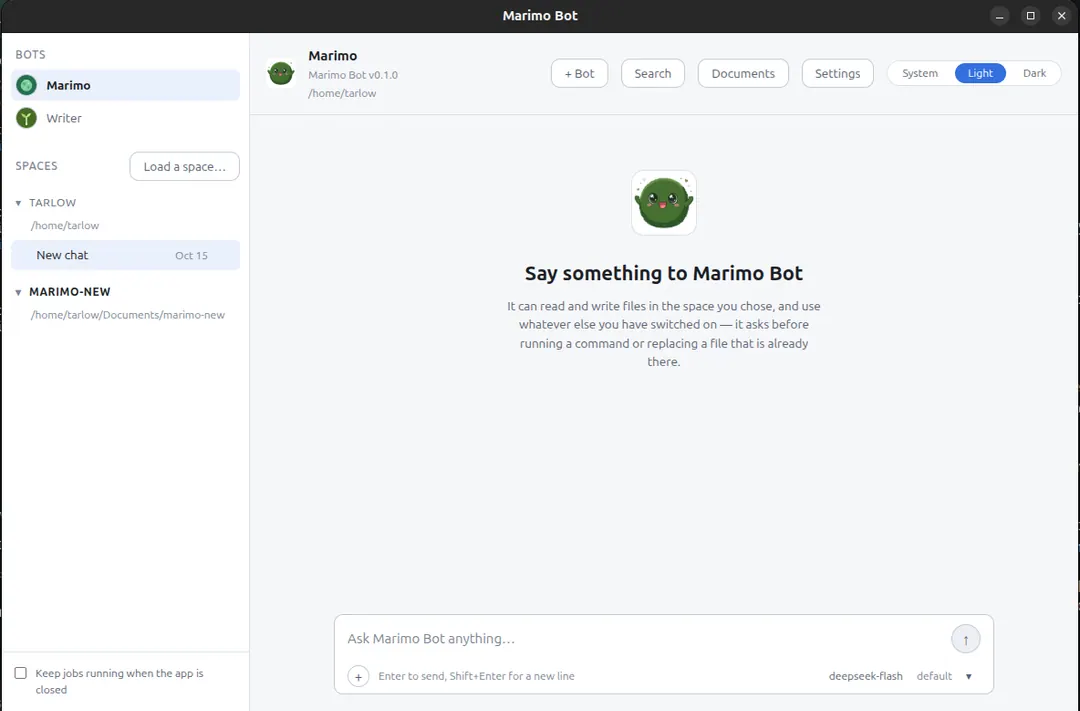
Task: Click the /home/tarlow/Documents/marimo-new path
Action: point(127,315)
